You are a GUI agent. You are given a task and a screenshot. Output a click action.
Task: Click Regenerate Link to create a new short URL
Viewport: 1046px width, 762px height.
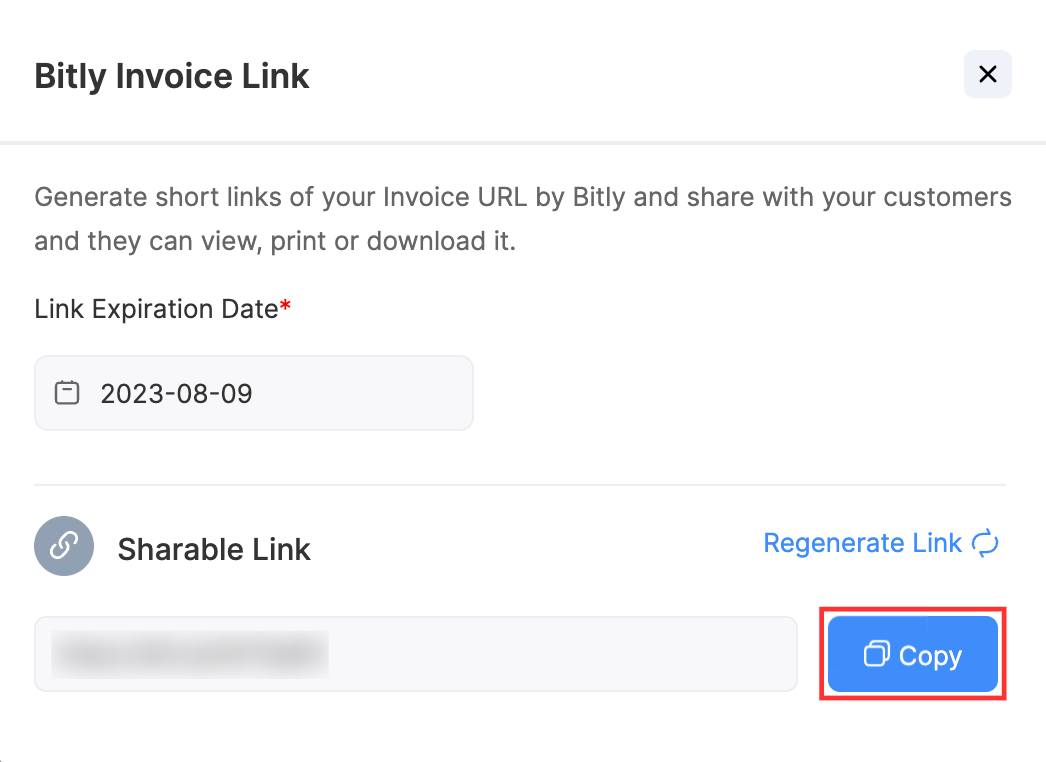(862, 543)
